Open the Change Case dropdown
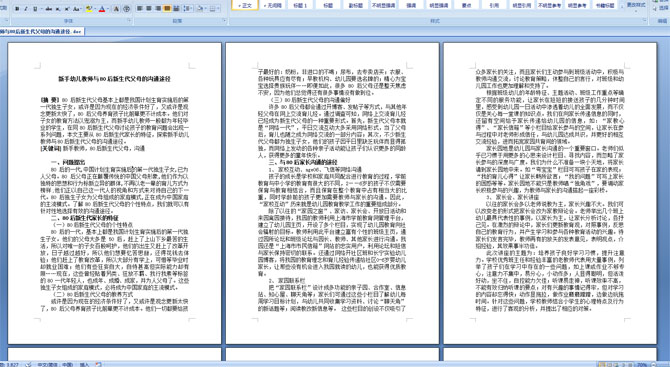 (x=77, y=9)
